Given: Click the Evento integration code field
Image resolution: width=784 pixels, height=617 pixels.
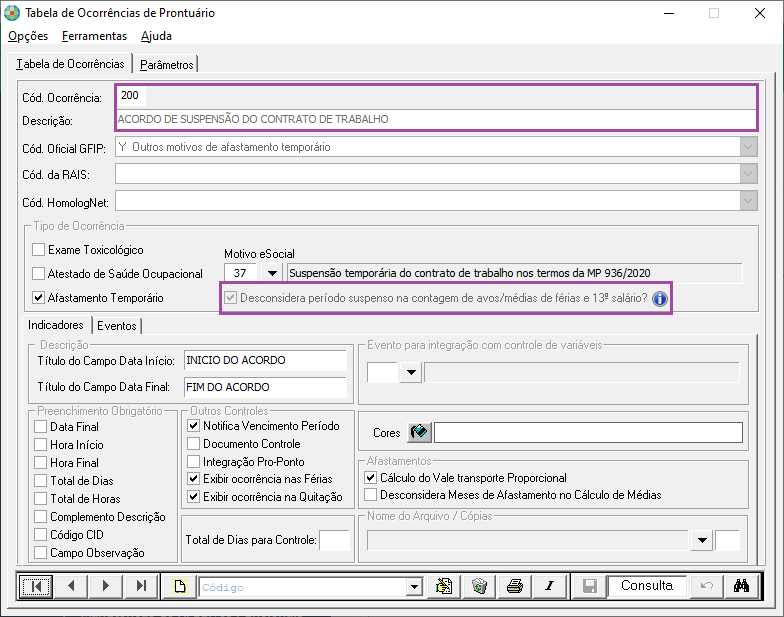Looking at the screenshot, I should pyautogui.click(x=383, y=372).
